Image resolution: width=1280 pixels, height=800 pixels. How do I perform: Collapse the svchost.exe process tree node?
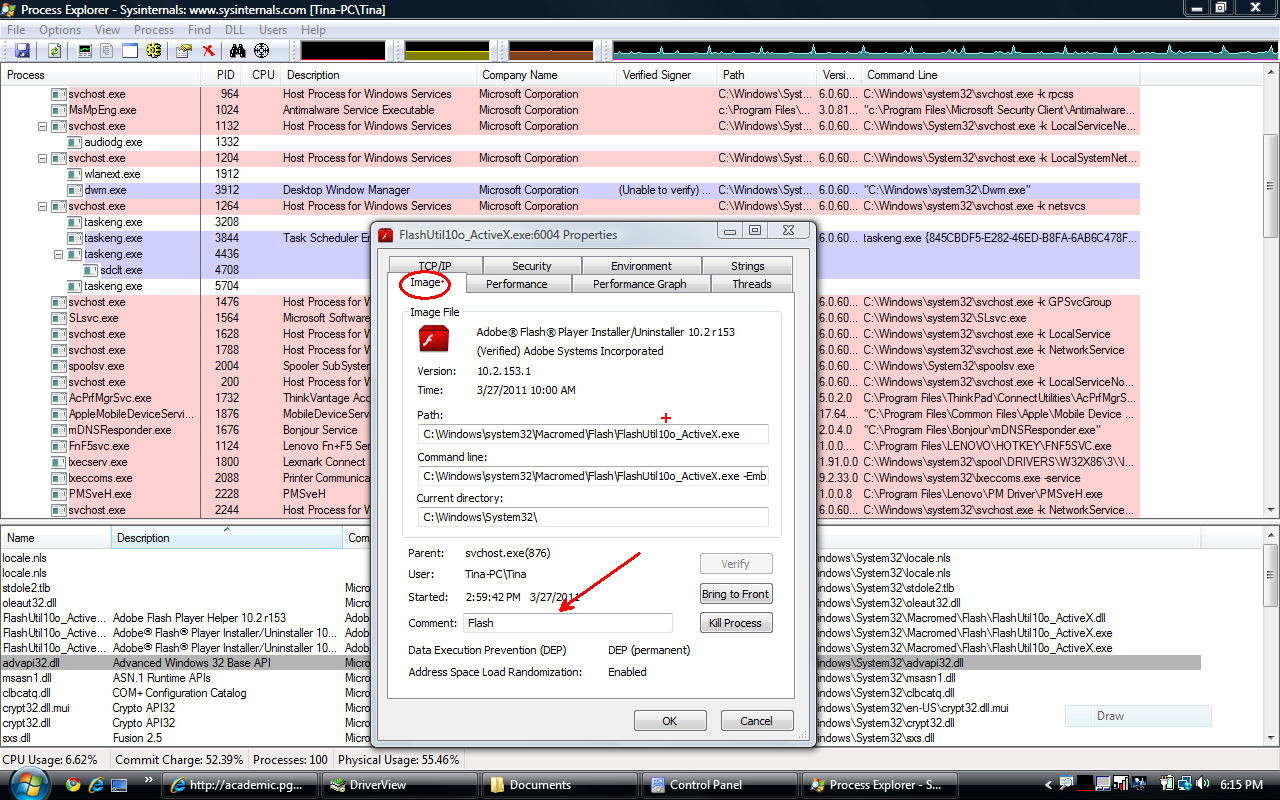42,206
